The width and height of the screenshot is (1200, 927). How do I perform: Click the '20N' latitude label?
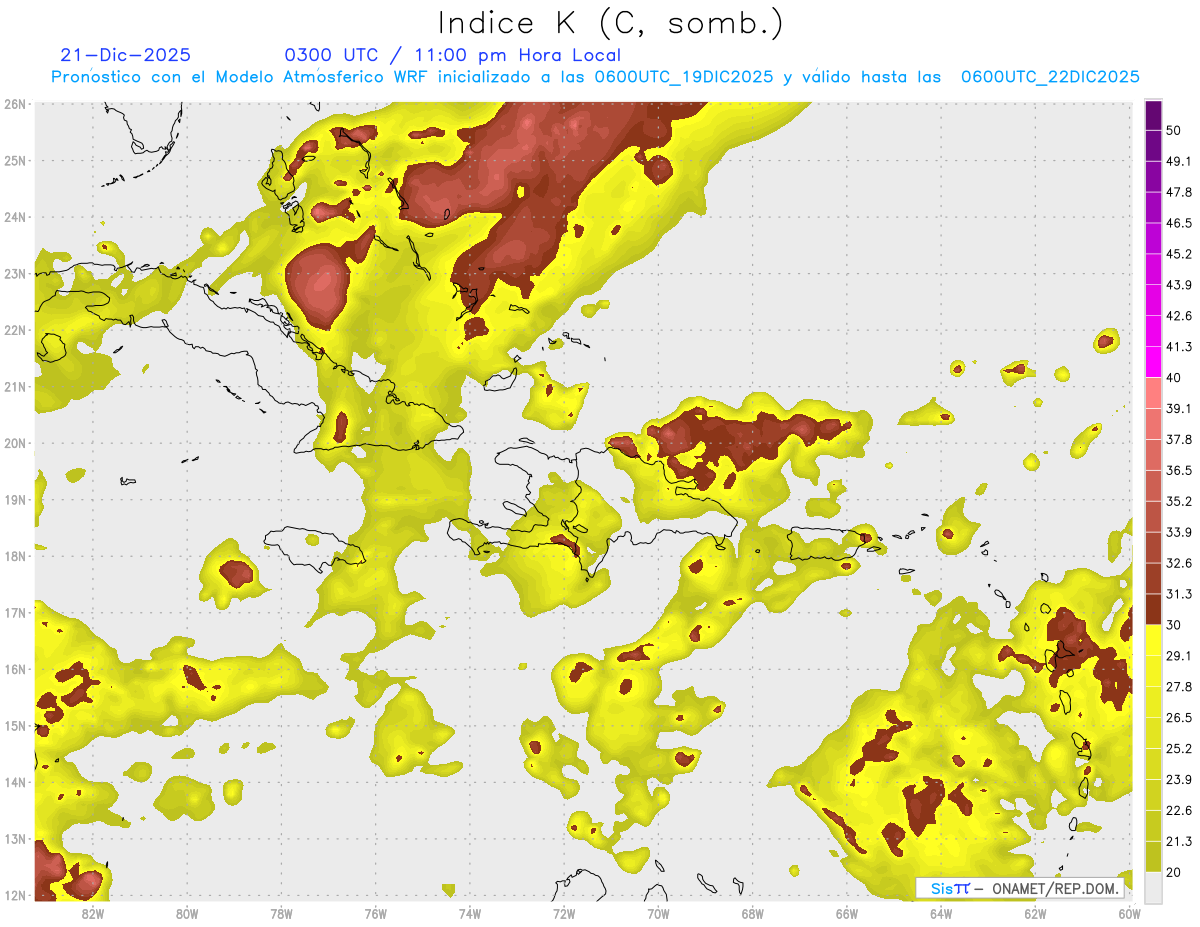pos(15,443)
